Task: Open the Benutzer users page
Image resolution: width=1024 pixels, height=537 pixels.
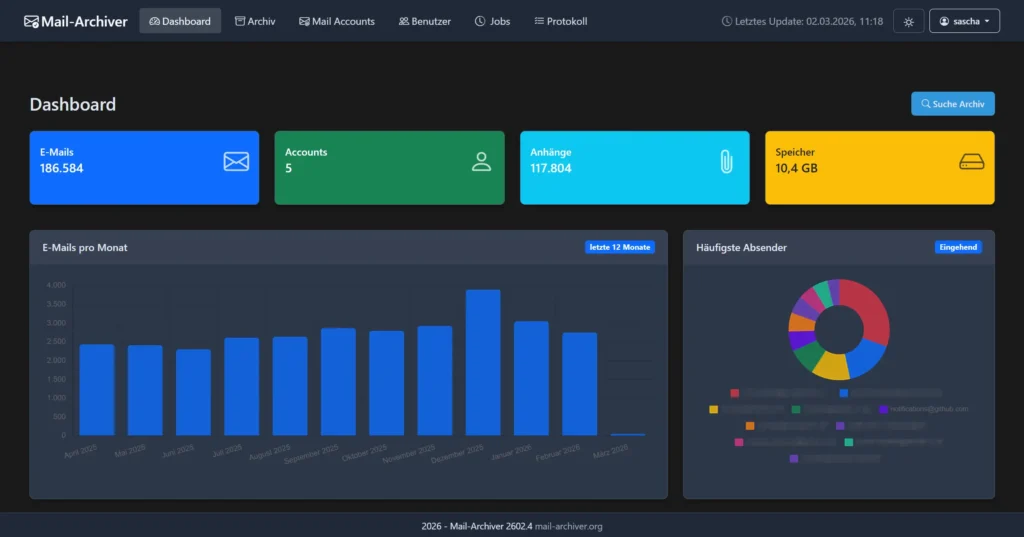Action: point(424,21)
